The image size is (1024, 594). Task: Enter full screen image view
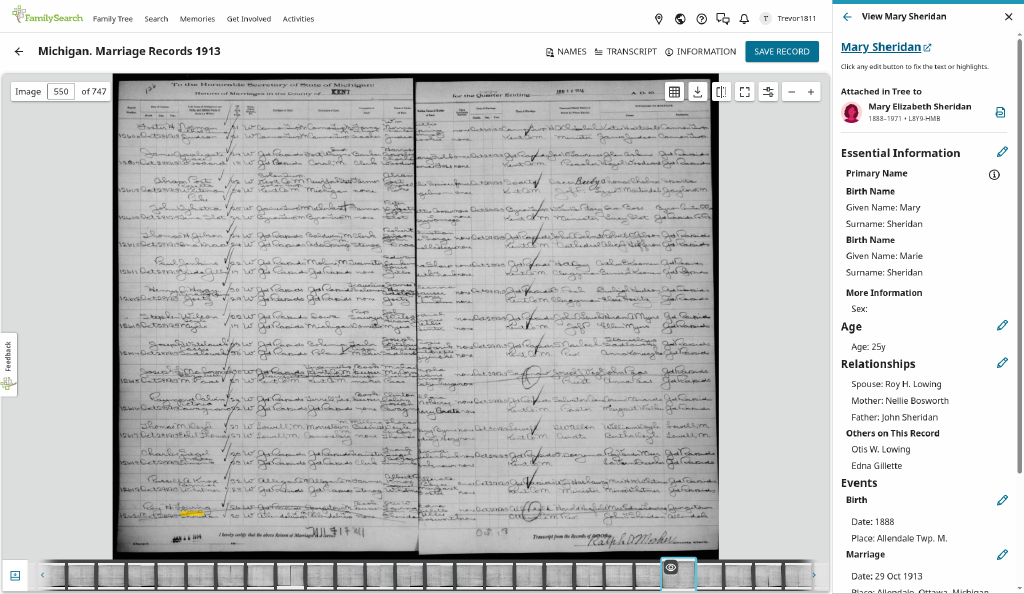[744, 92]
